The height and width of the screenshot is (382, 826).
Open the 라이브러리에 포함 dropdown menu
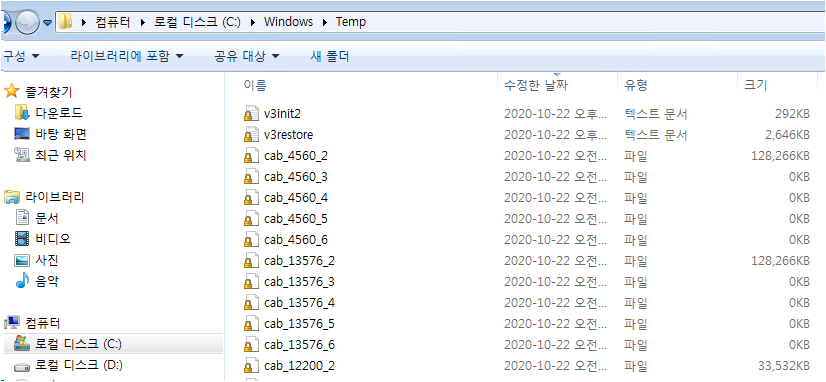tap(126, 56)
